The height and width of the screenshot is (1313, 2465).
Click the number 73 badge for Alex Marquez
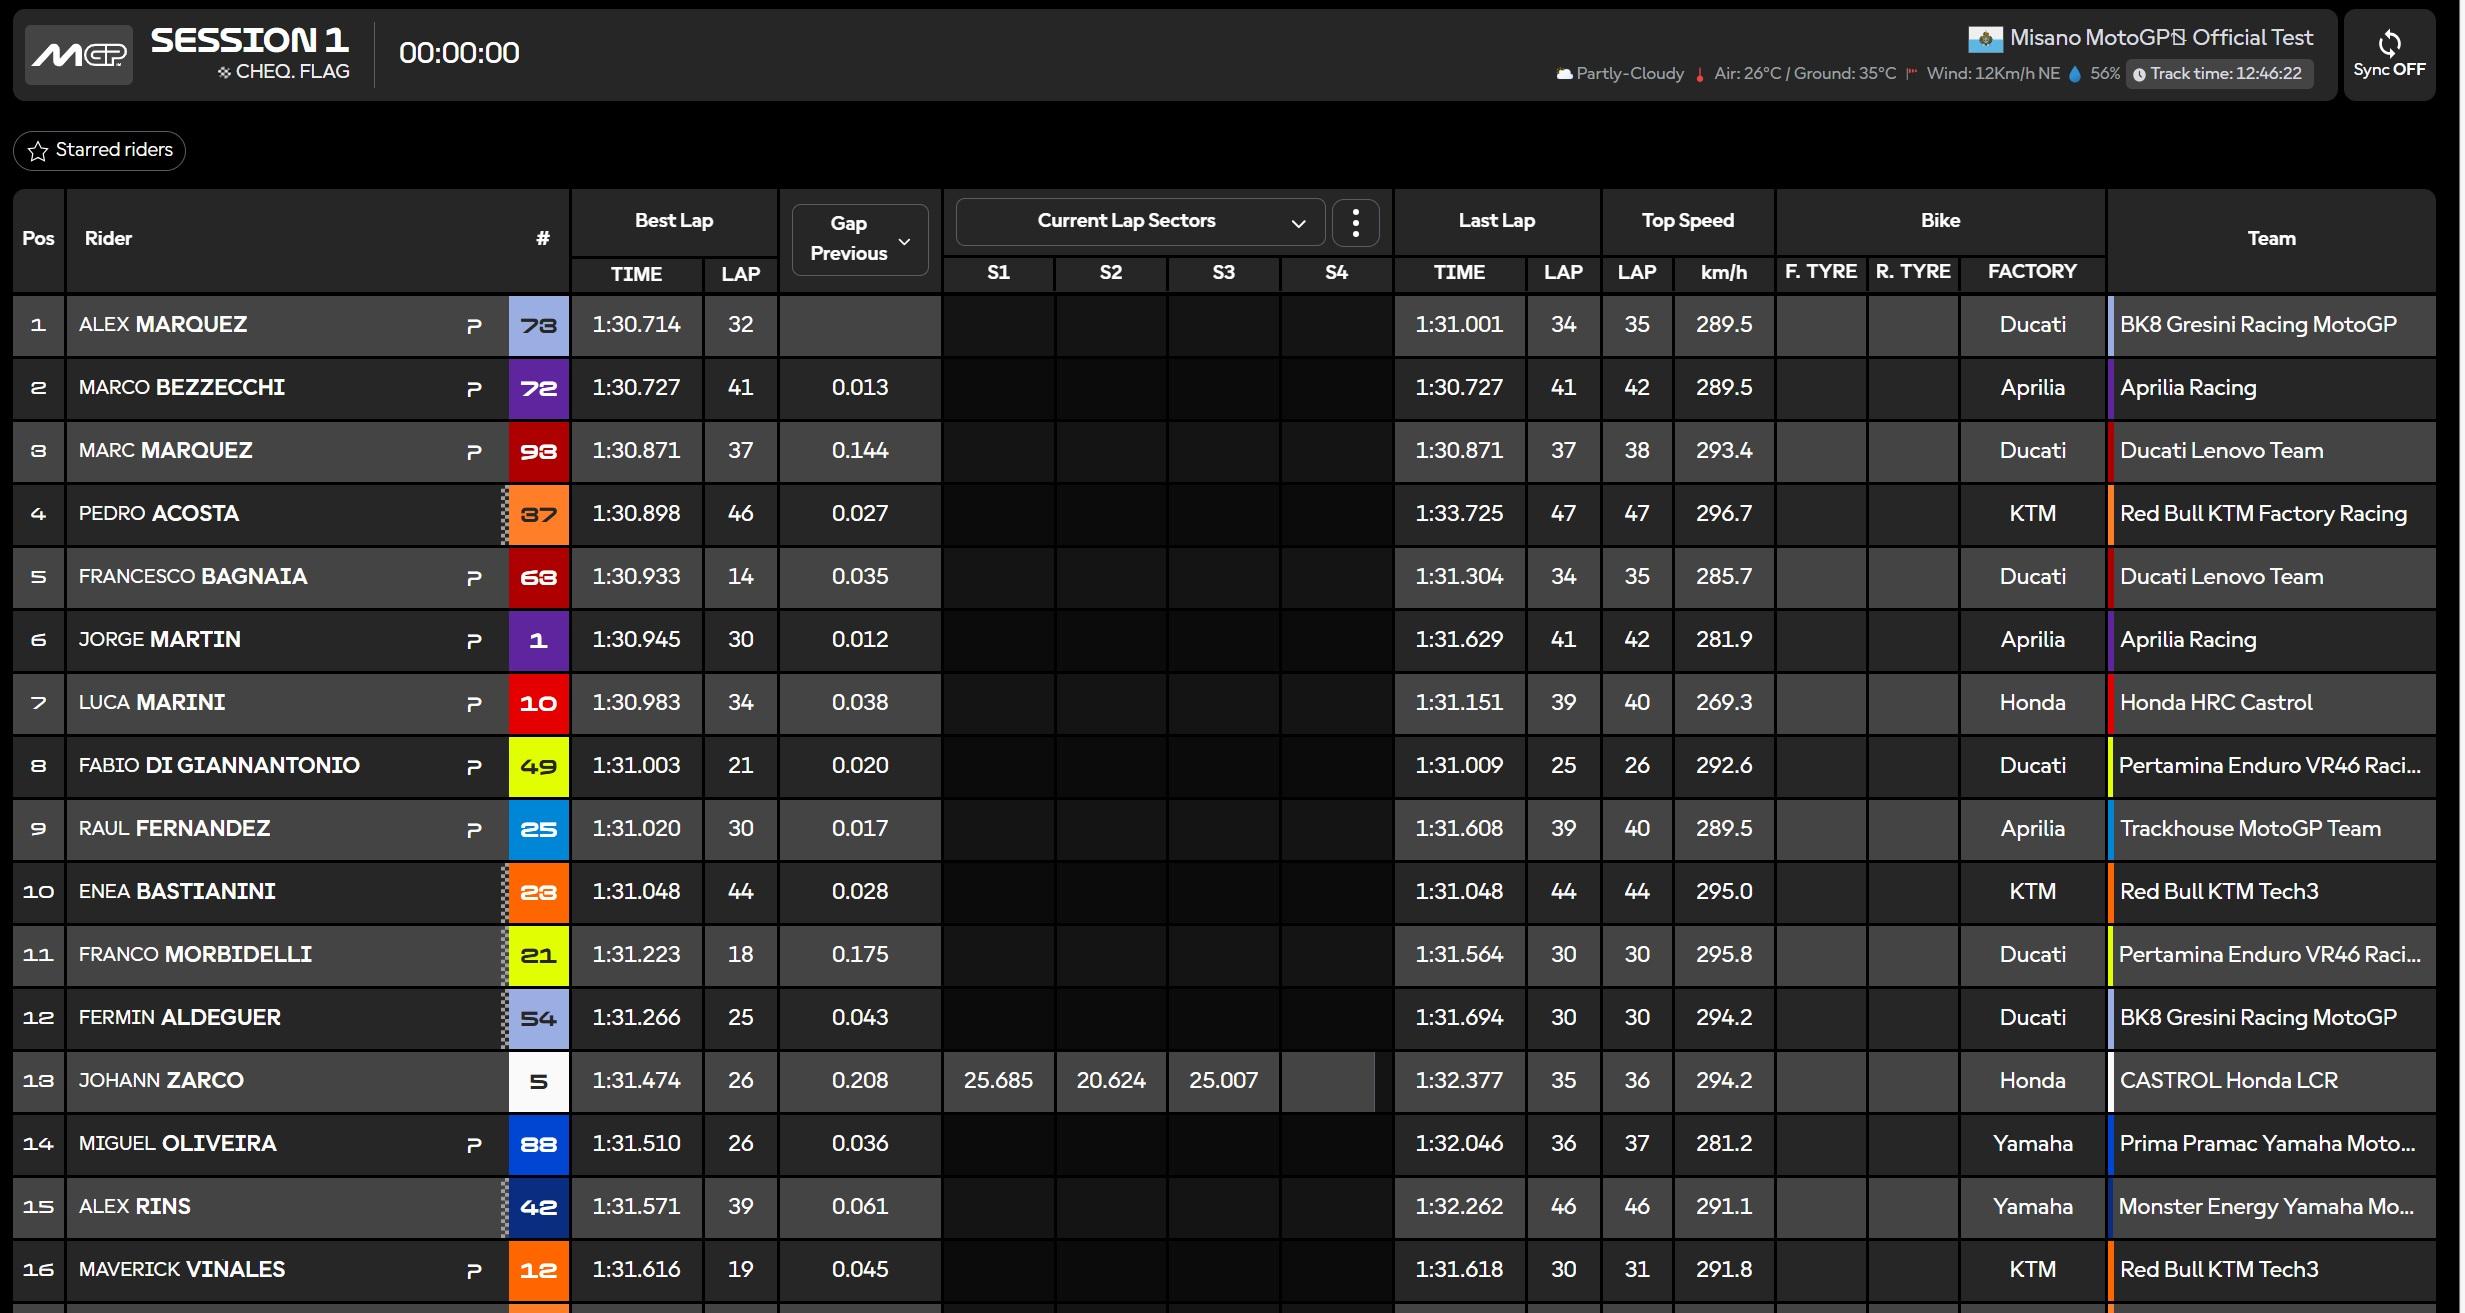(x=539, y=326)
